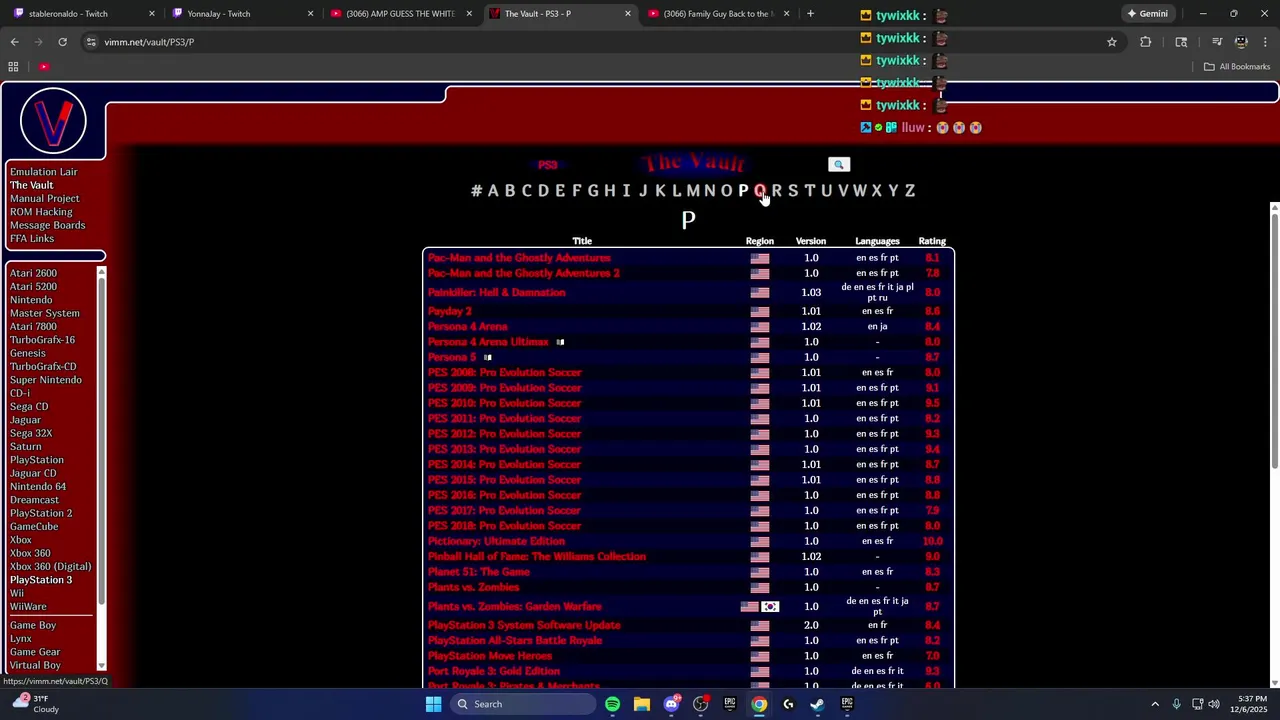Open Plants vs. Zombies: Garden Warfare

point(514,606)
